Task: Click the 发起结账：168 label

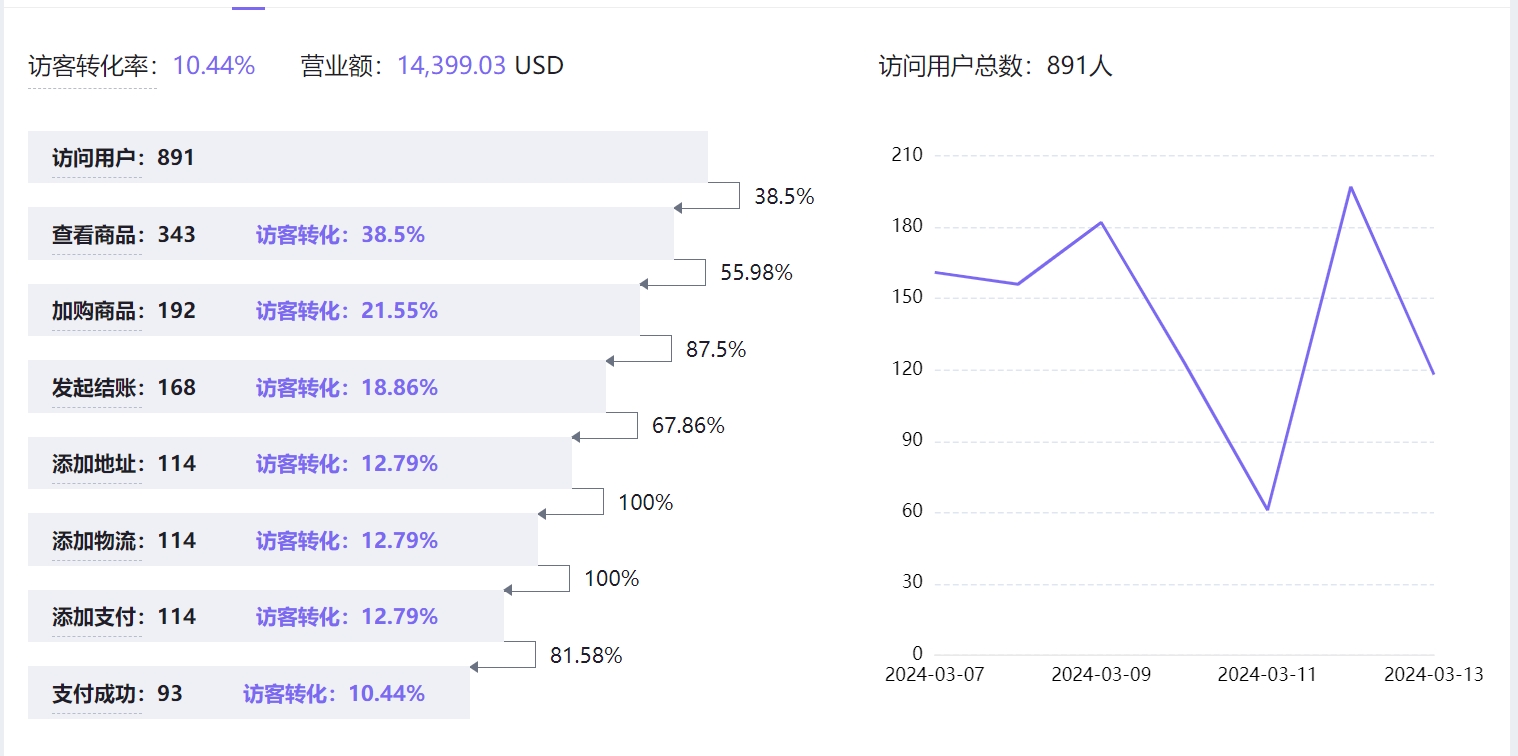Action: 124,388
